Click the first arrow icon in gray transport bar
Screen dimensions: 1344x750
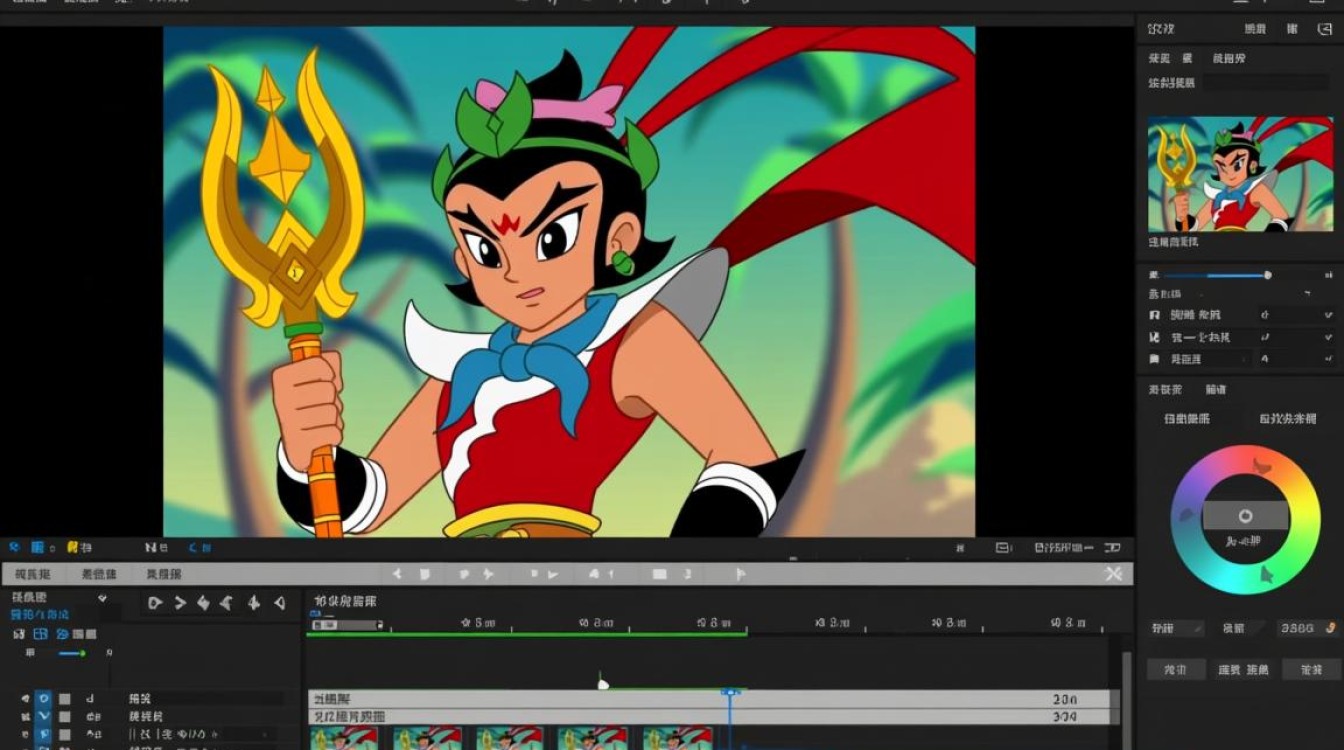pyautogui.click(x=397, y=574)
